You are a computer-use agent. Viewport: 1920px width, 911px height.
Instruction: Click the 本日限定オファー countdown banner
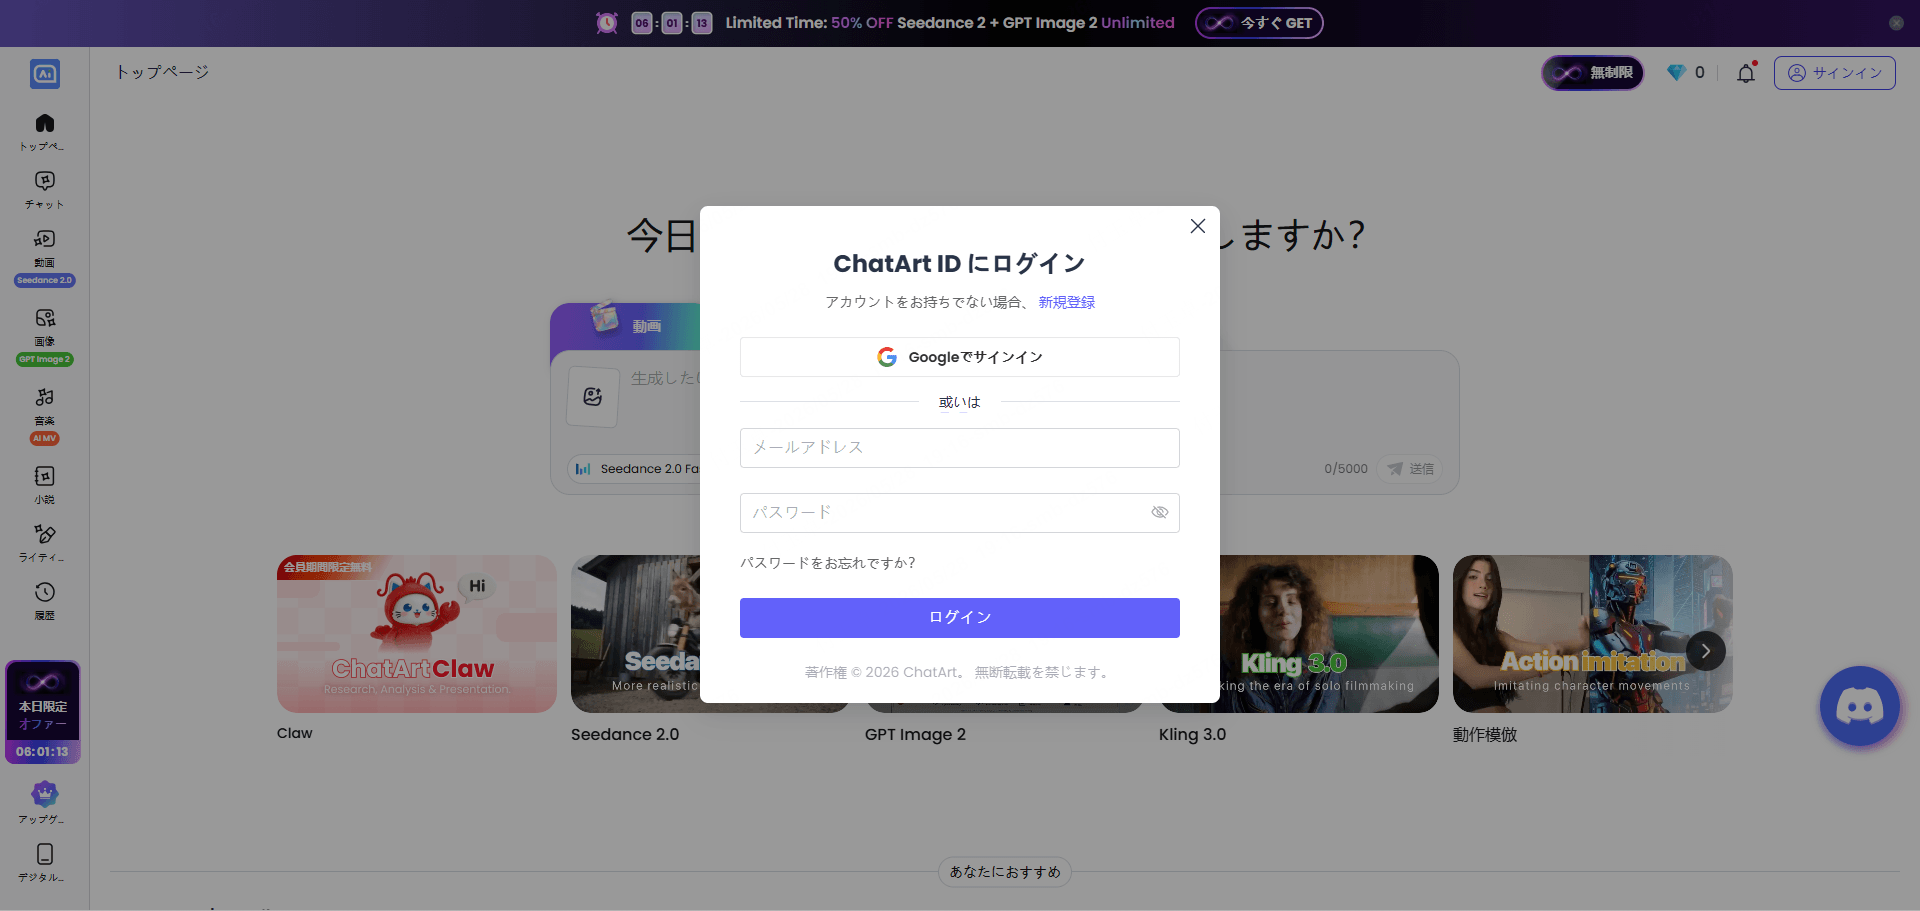43,712
